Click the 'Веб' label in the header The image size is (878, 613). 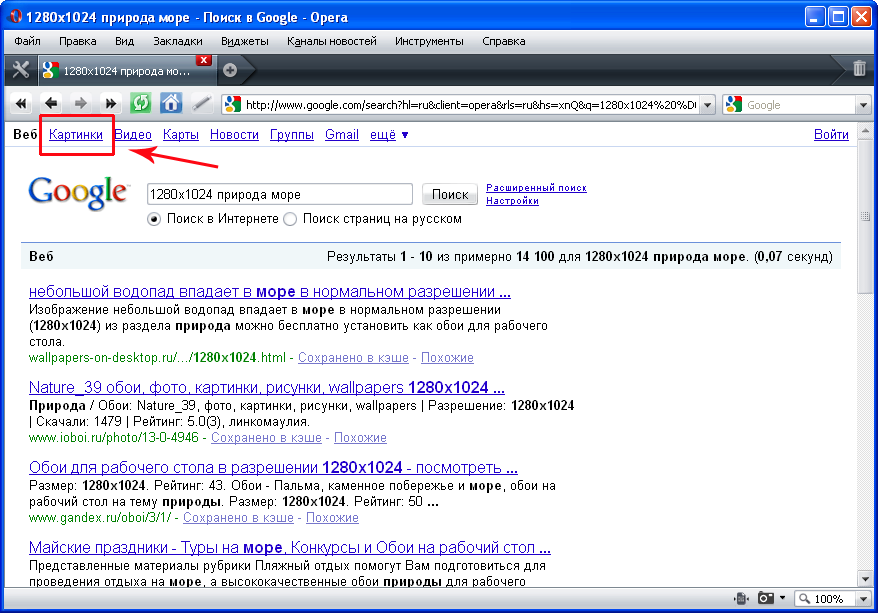coord(25,135)
